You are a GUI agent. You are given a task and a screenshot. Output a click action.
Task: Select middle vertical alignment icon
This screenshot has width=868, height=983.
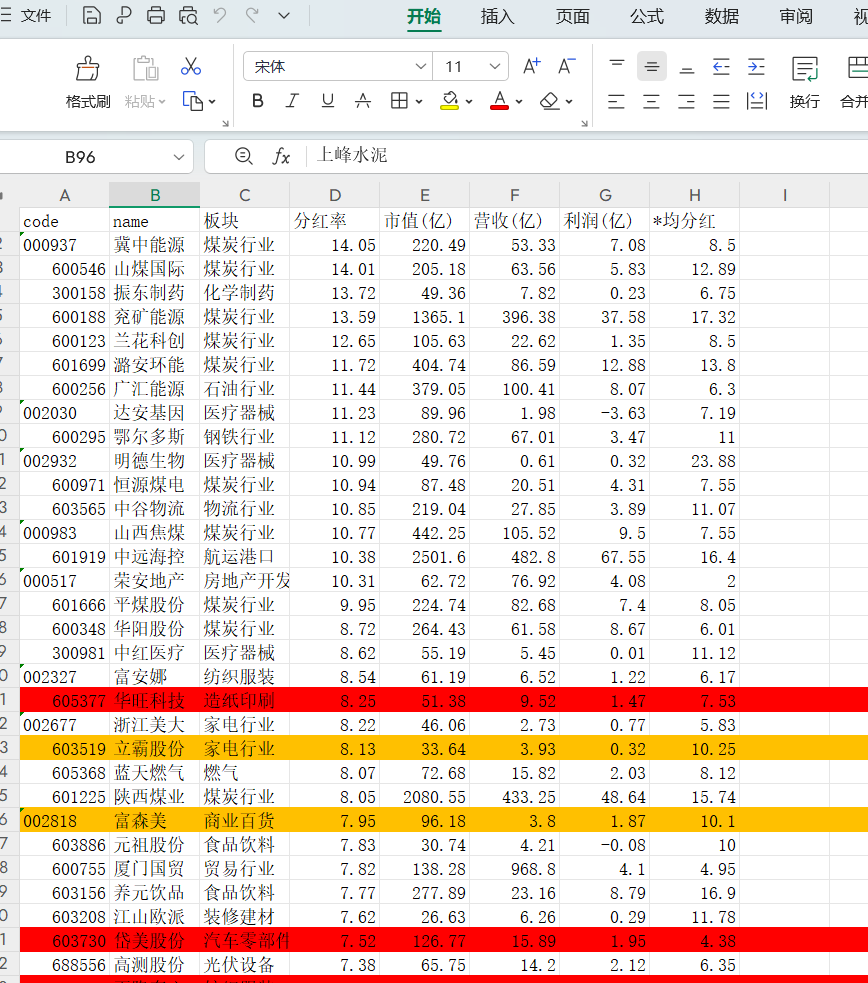[652, 66]
